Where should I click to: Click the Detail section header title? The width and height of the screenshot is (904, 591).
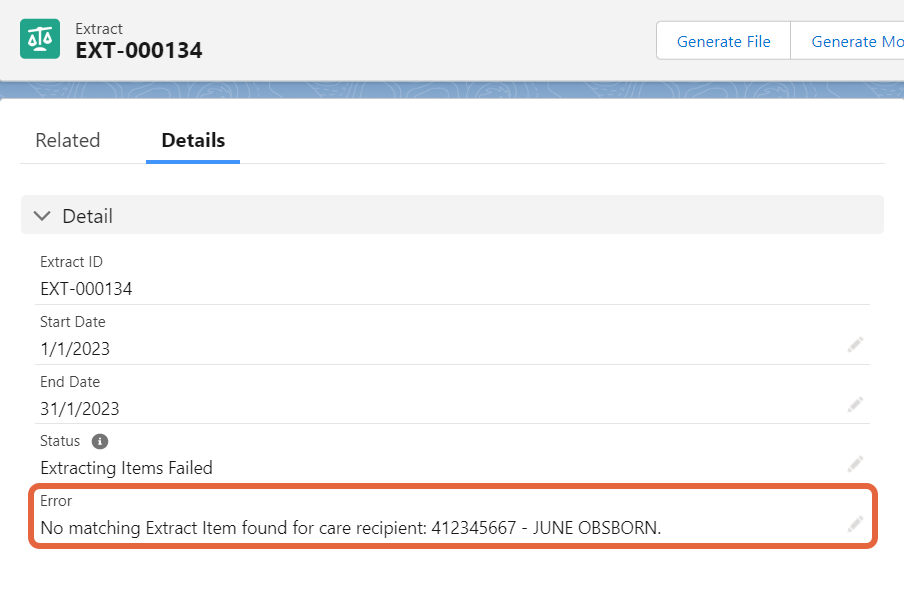coord(88,216)
